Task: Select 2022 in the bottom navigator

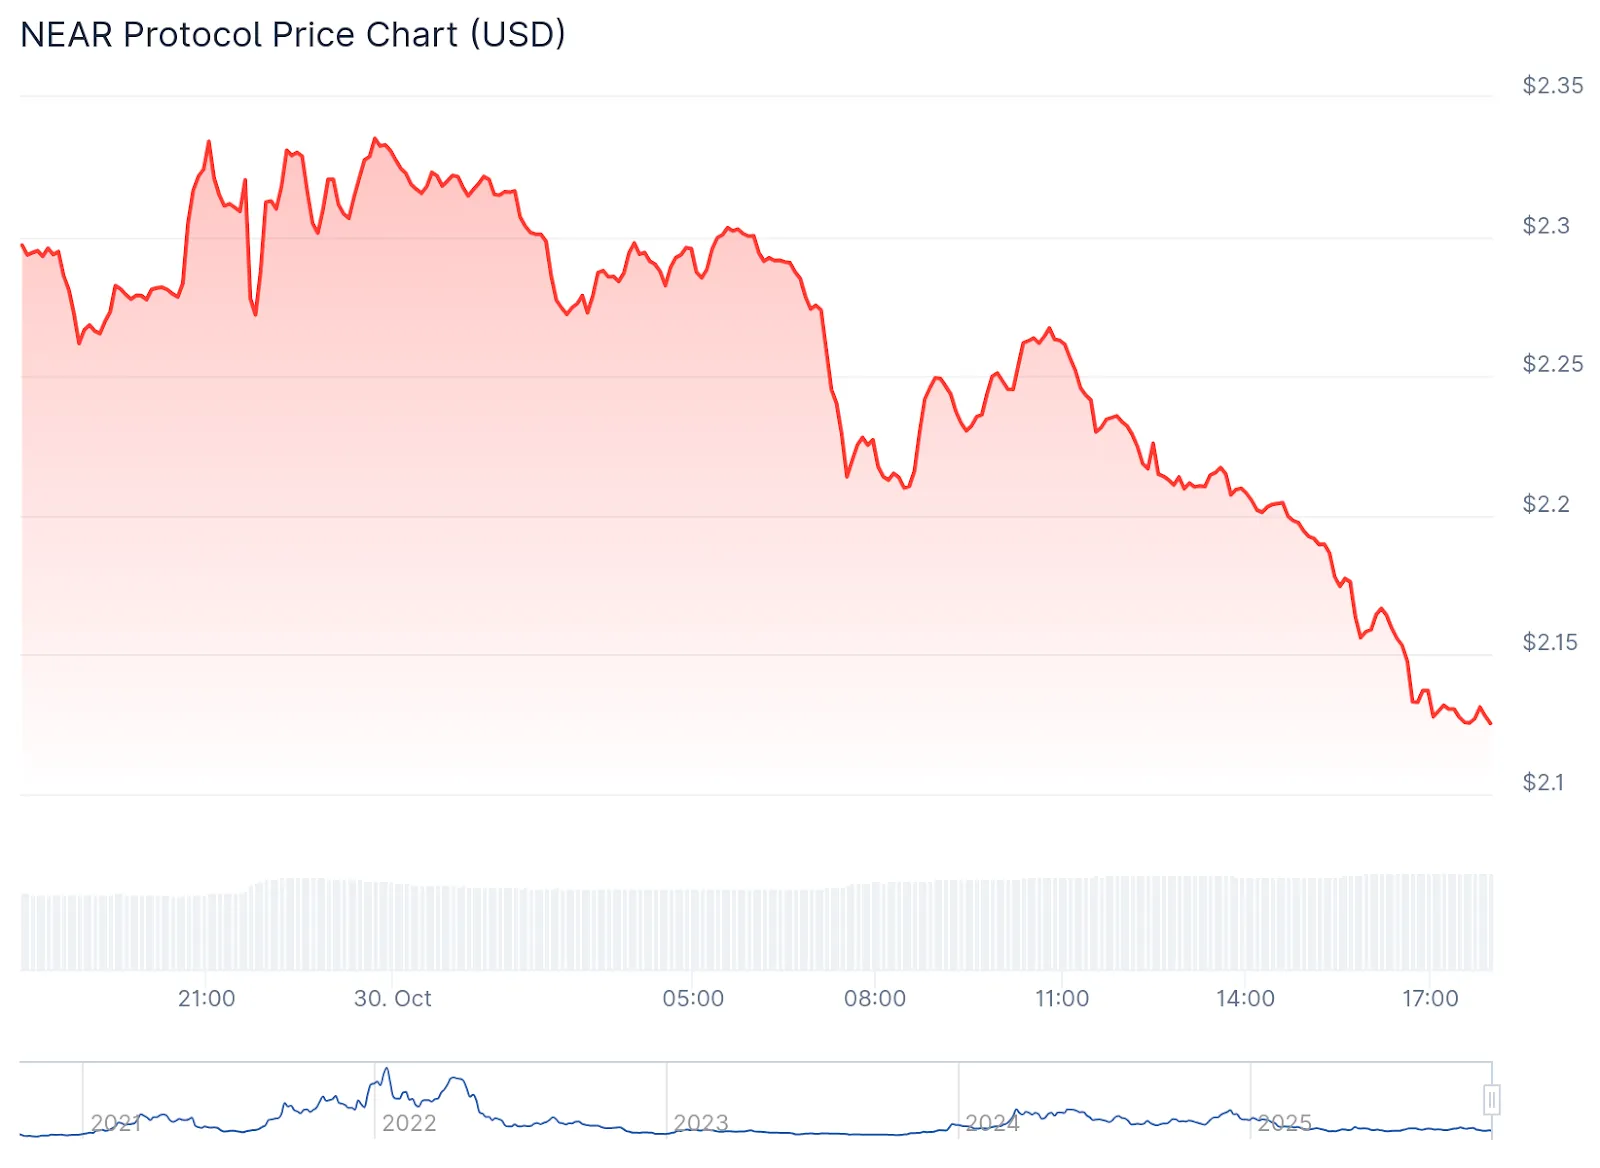Action: pyautogui.click(x=409, y=1122)
